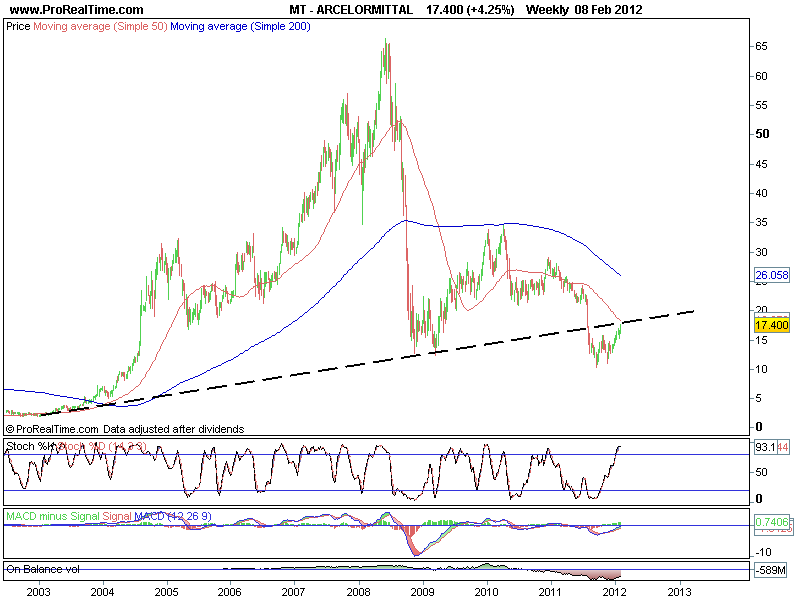Select the Moving average (Simple 200) legend

tap(240, 27)
